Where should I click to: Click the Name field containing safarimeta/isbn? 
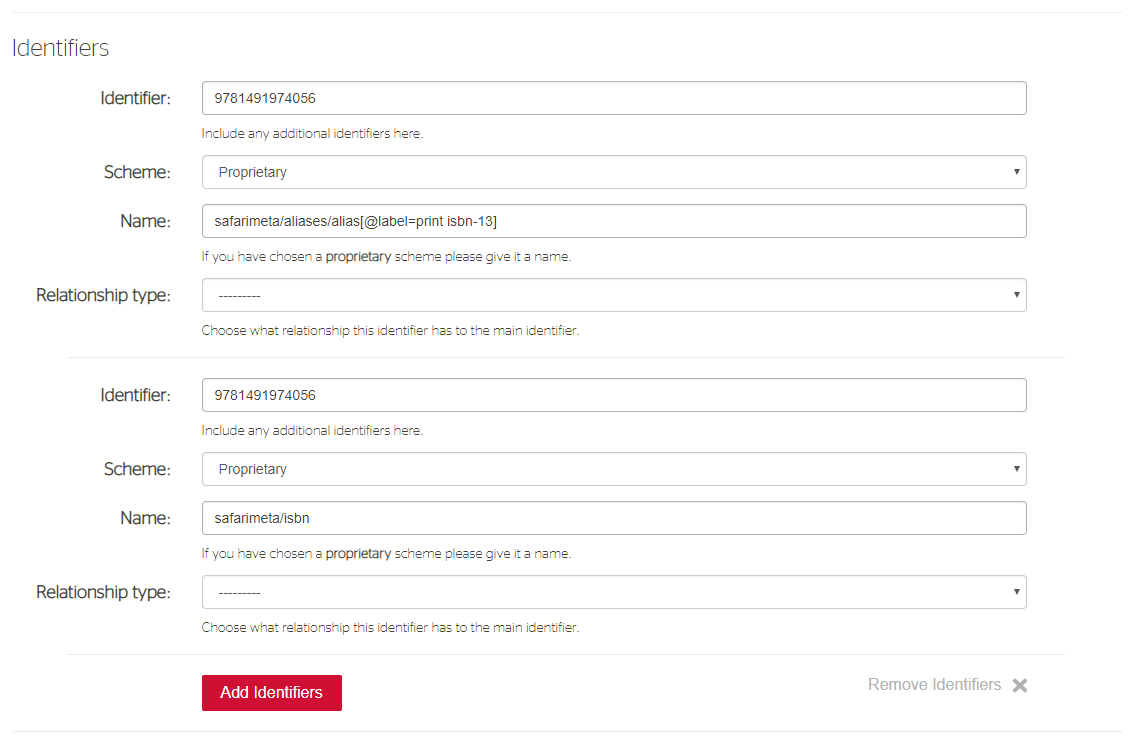pyautogui.click(x=614, y=518)
